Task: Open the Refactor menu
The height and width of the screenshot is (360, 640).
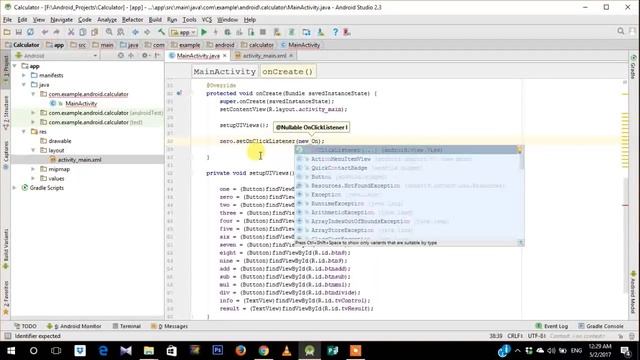Action: 133,20
